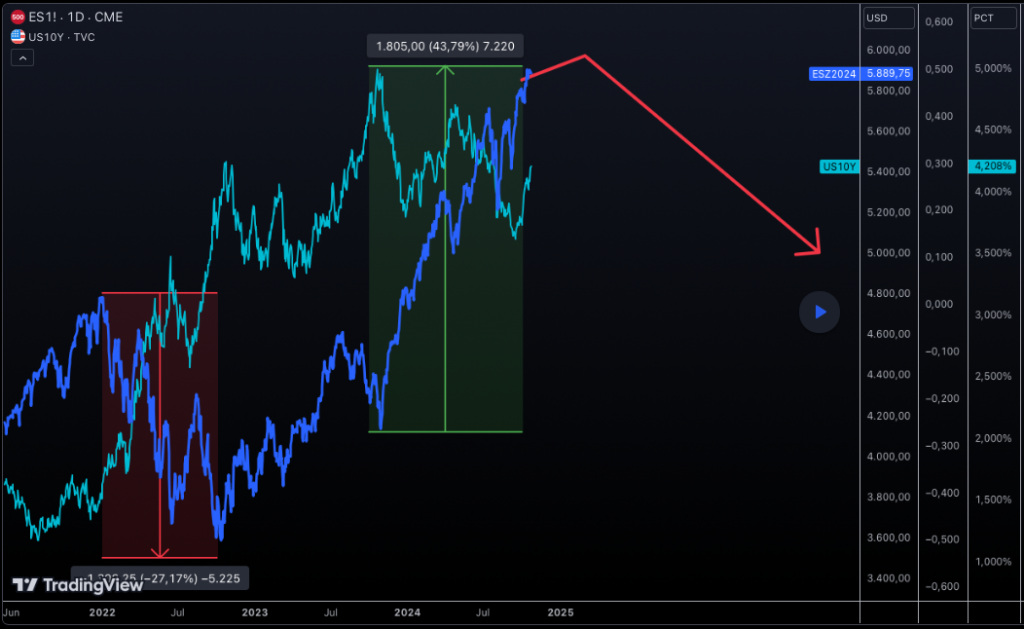Click the ESZ2024 price scale label
The width and height of the screenshot is (1024, 629).
point(833,73)
